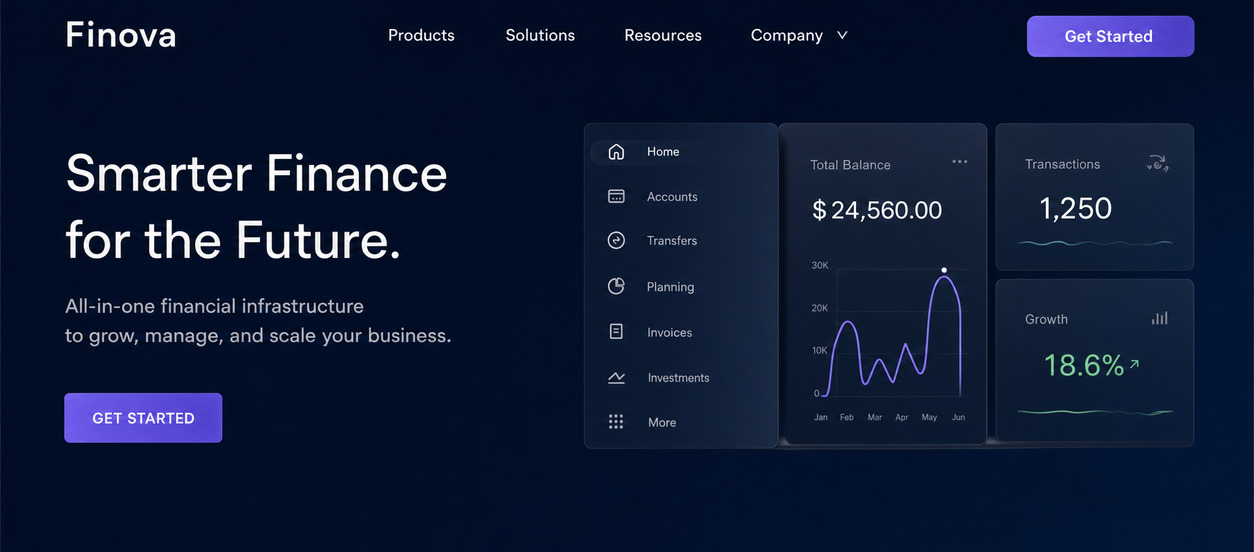
Task: Click the Jan month label
Action: pyautogui.click(x=821, y=417)
